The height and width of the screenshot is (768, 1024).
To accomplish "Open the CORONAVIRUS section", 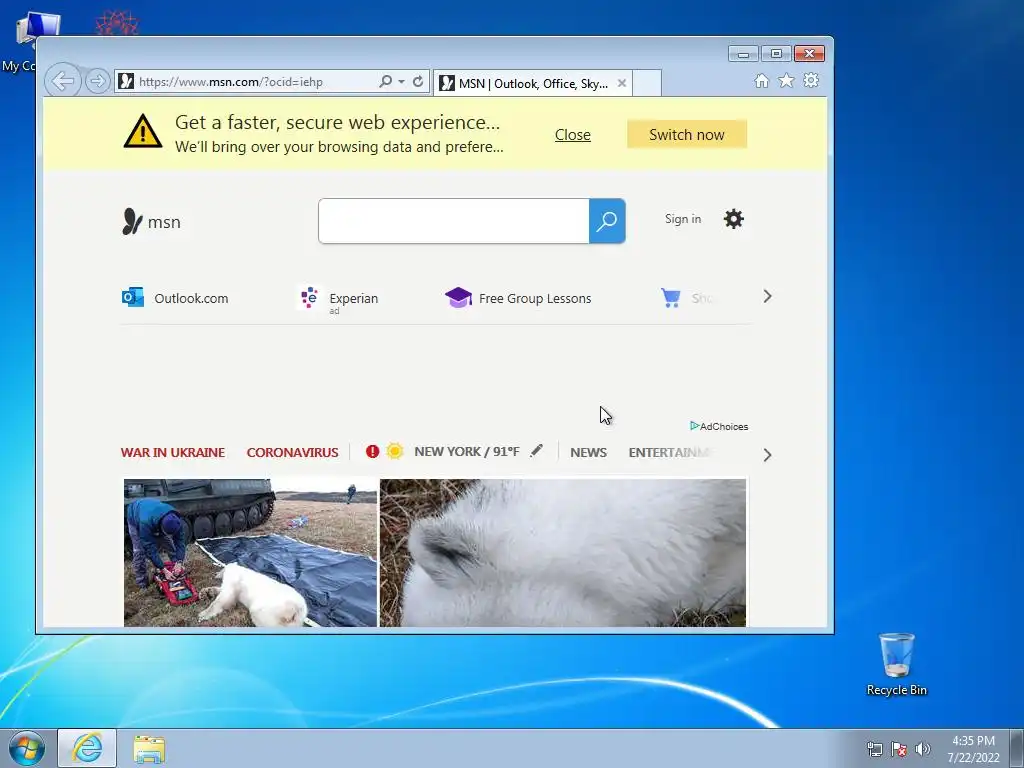I will pyautogui.click(x=292, y=452).
